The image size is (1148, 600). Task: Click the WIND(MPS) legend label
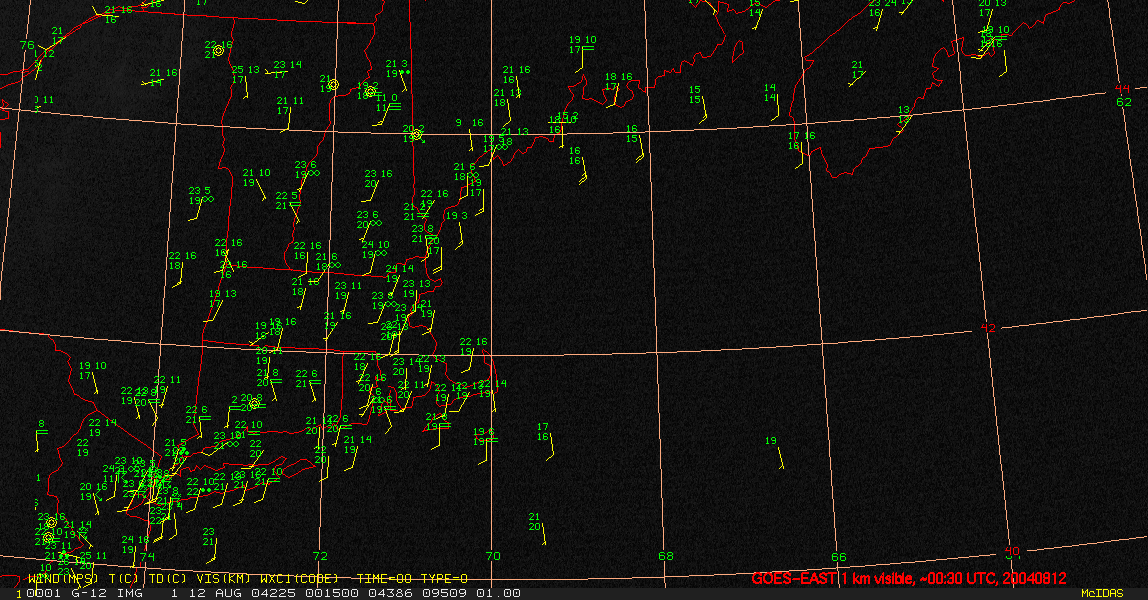tap(62, 579)
